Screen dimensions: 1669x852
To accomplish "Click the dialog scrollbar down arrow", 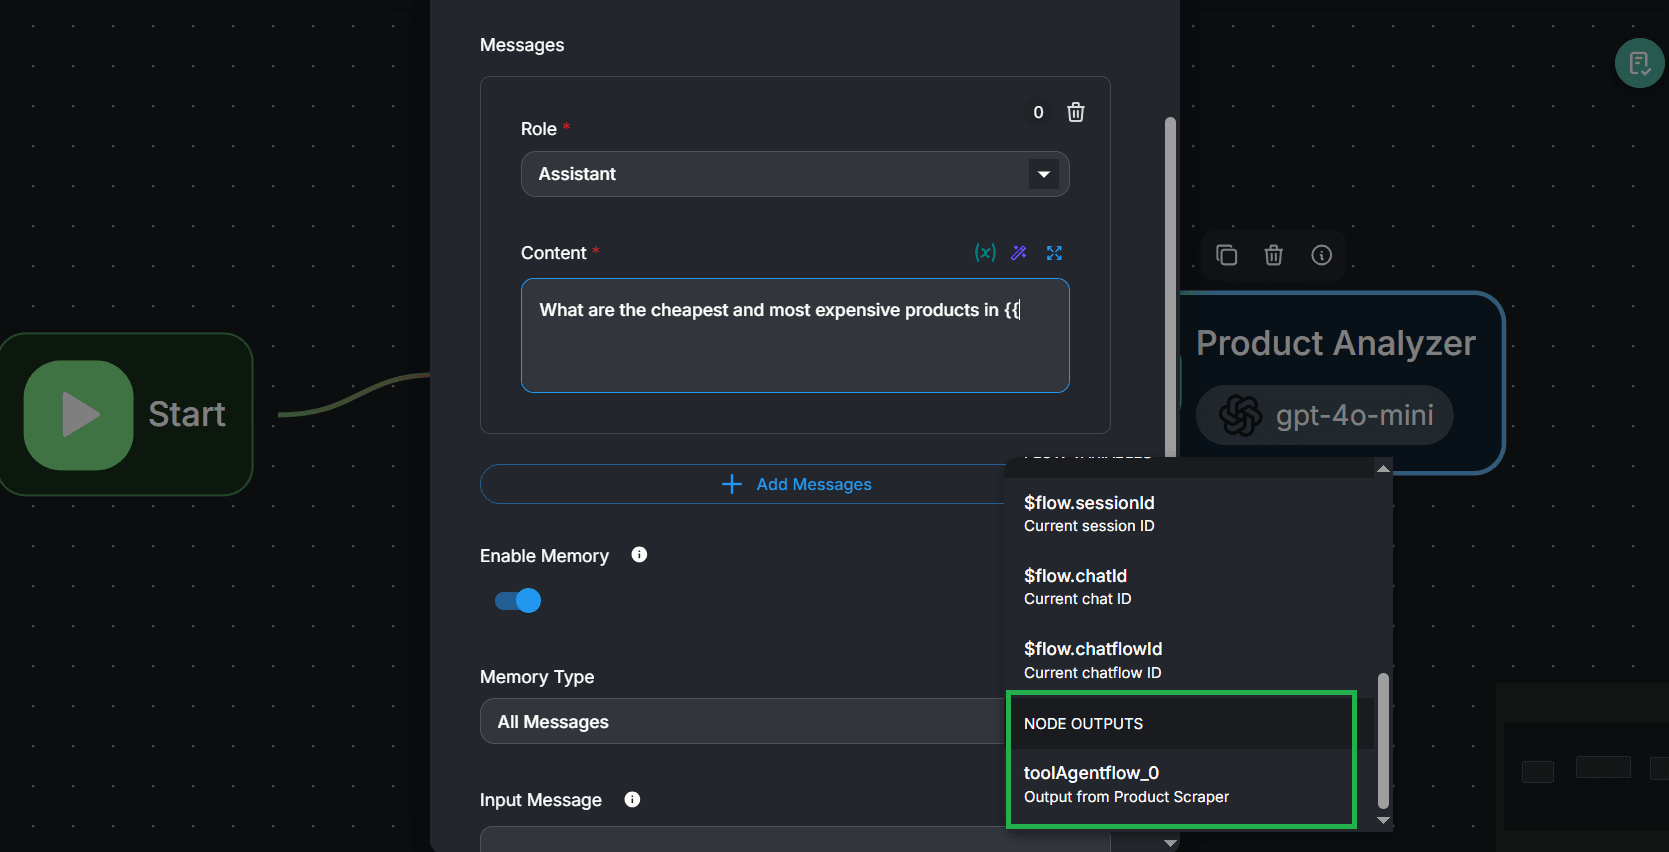I will pyautogui.click(x=1170, y=843).
